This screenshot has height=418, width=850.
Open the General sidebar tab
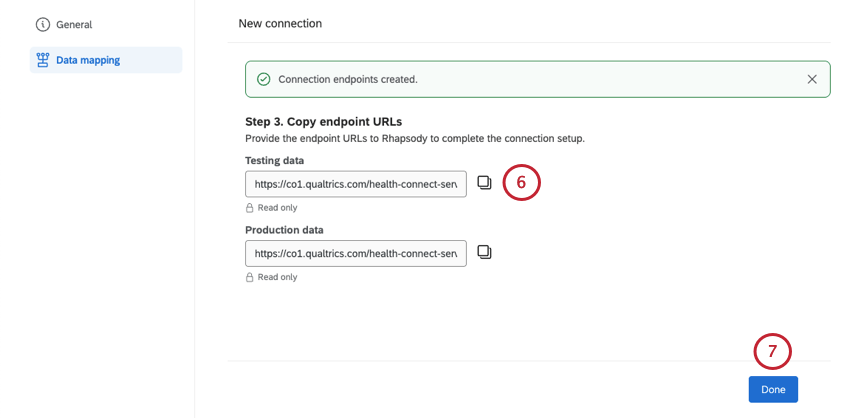pos(74,24)
